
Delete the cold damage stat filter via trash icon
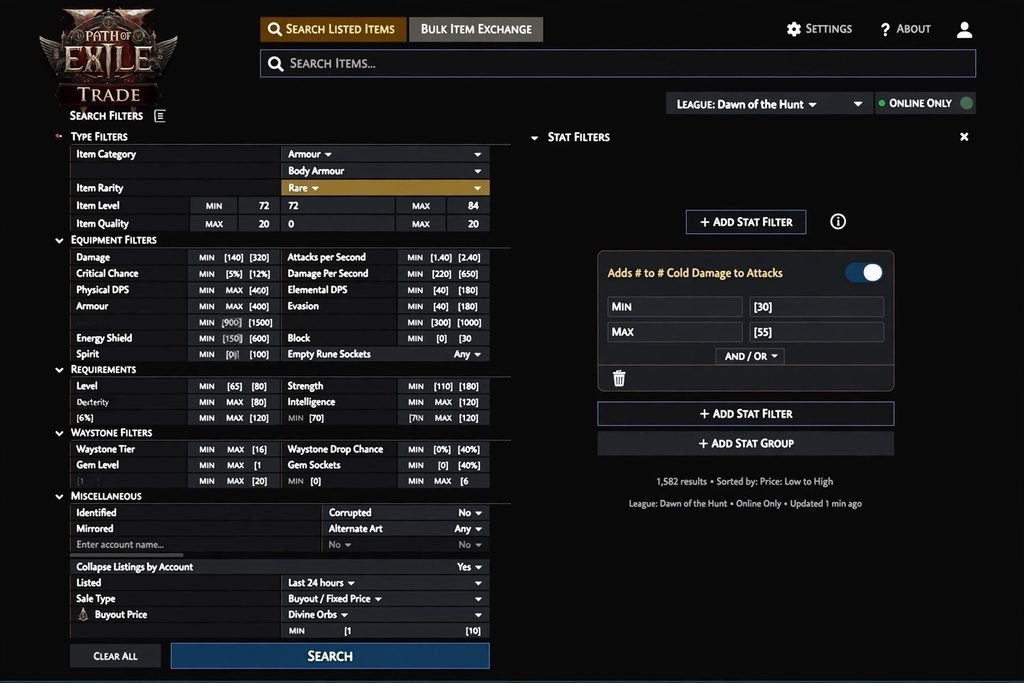[x=618, y=378]
